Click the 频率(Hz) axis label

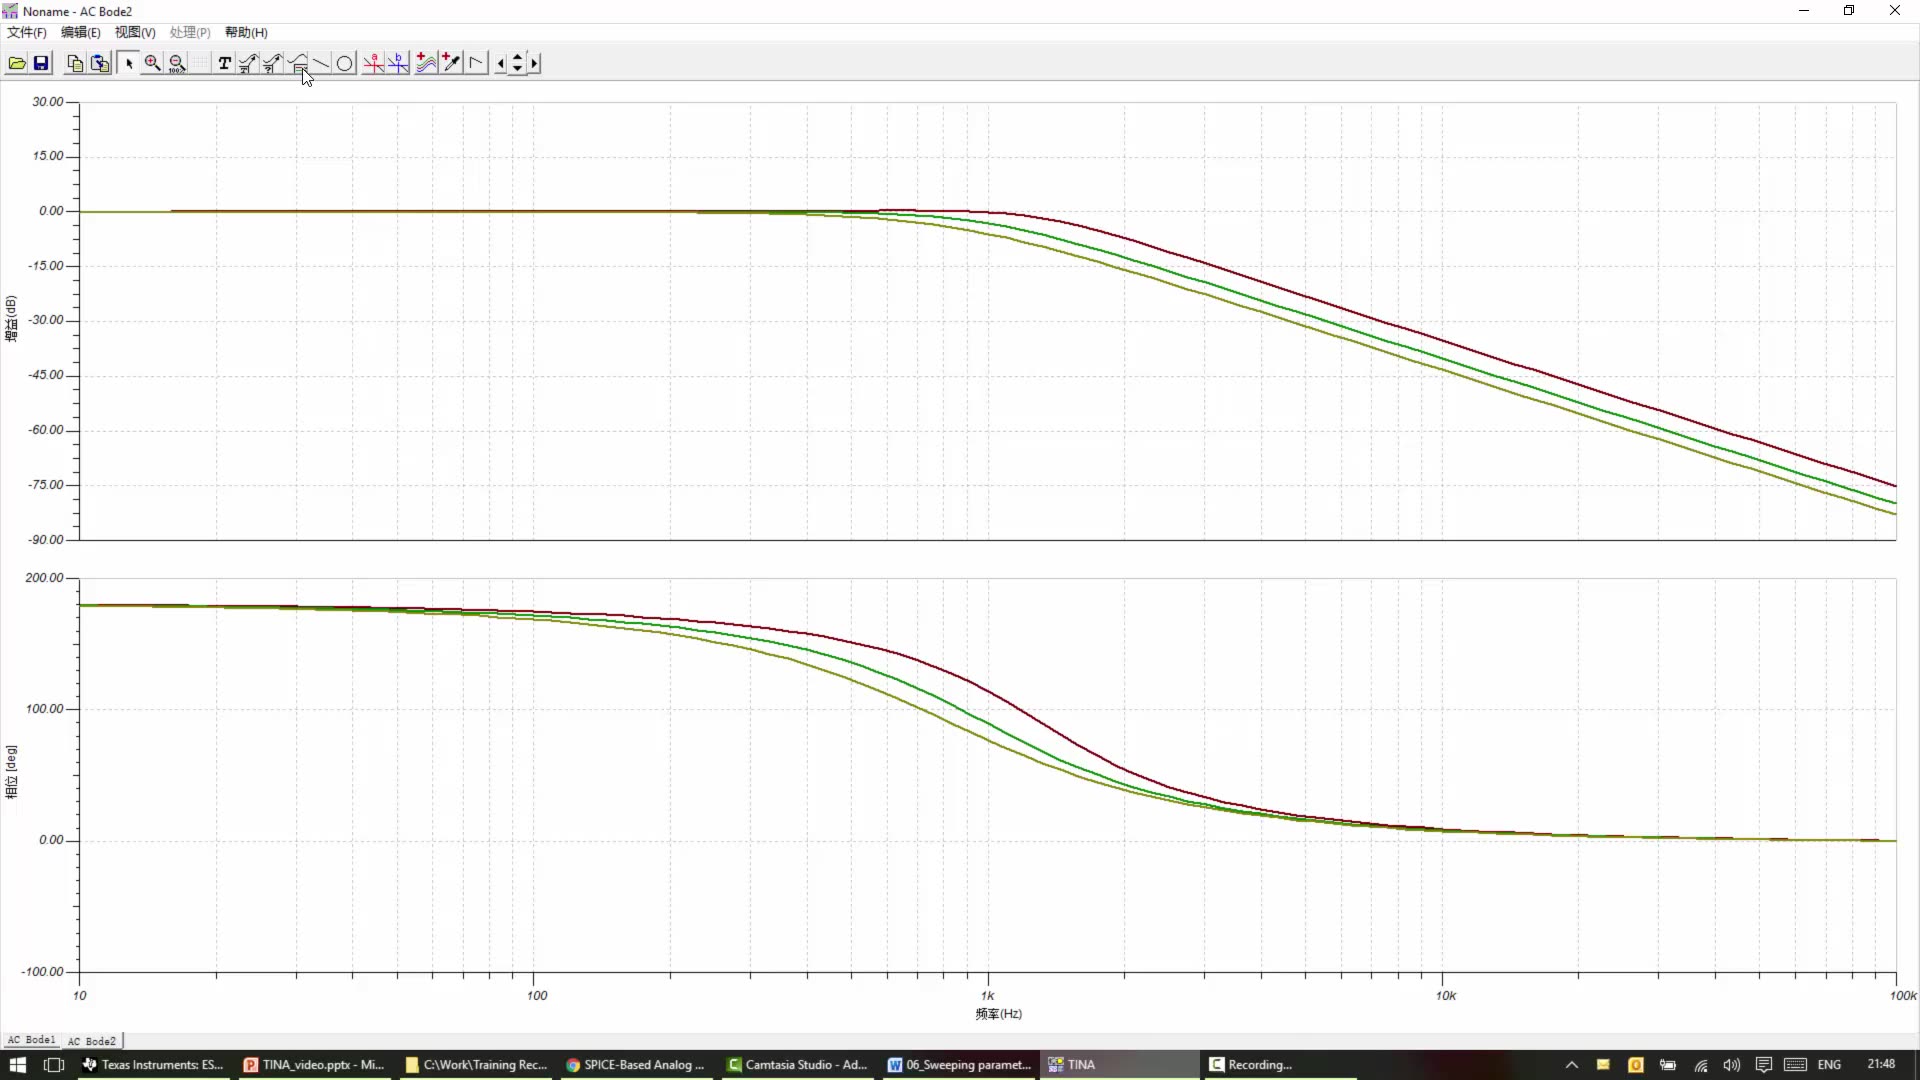998,1014
